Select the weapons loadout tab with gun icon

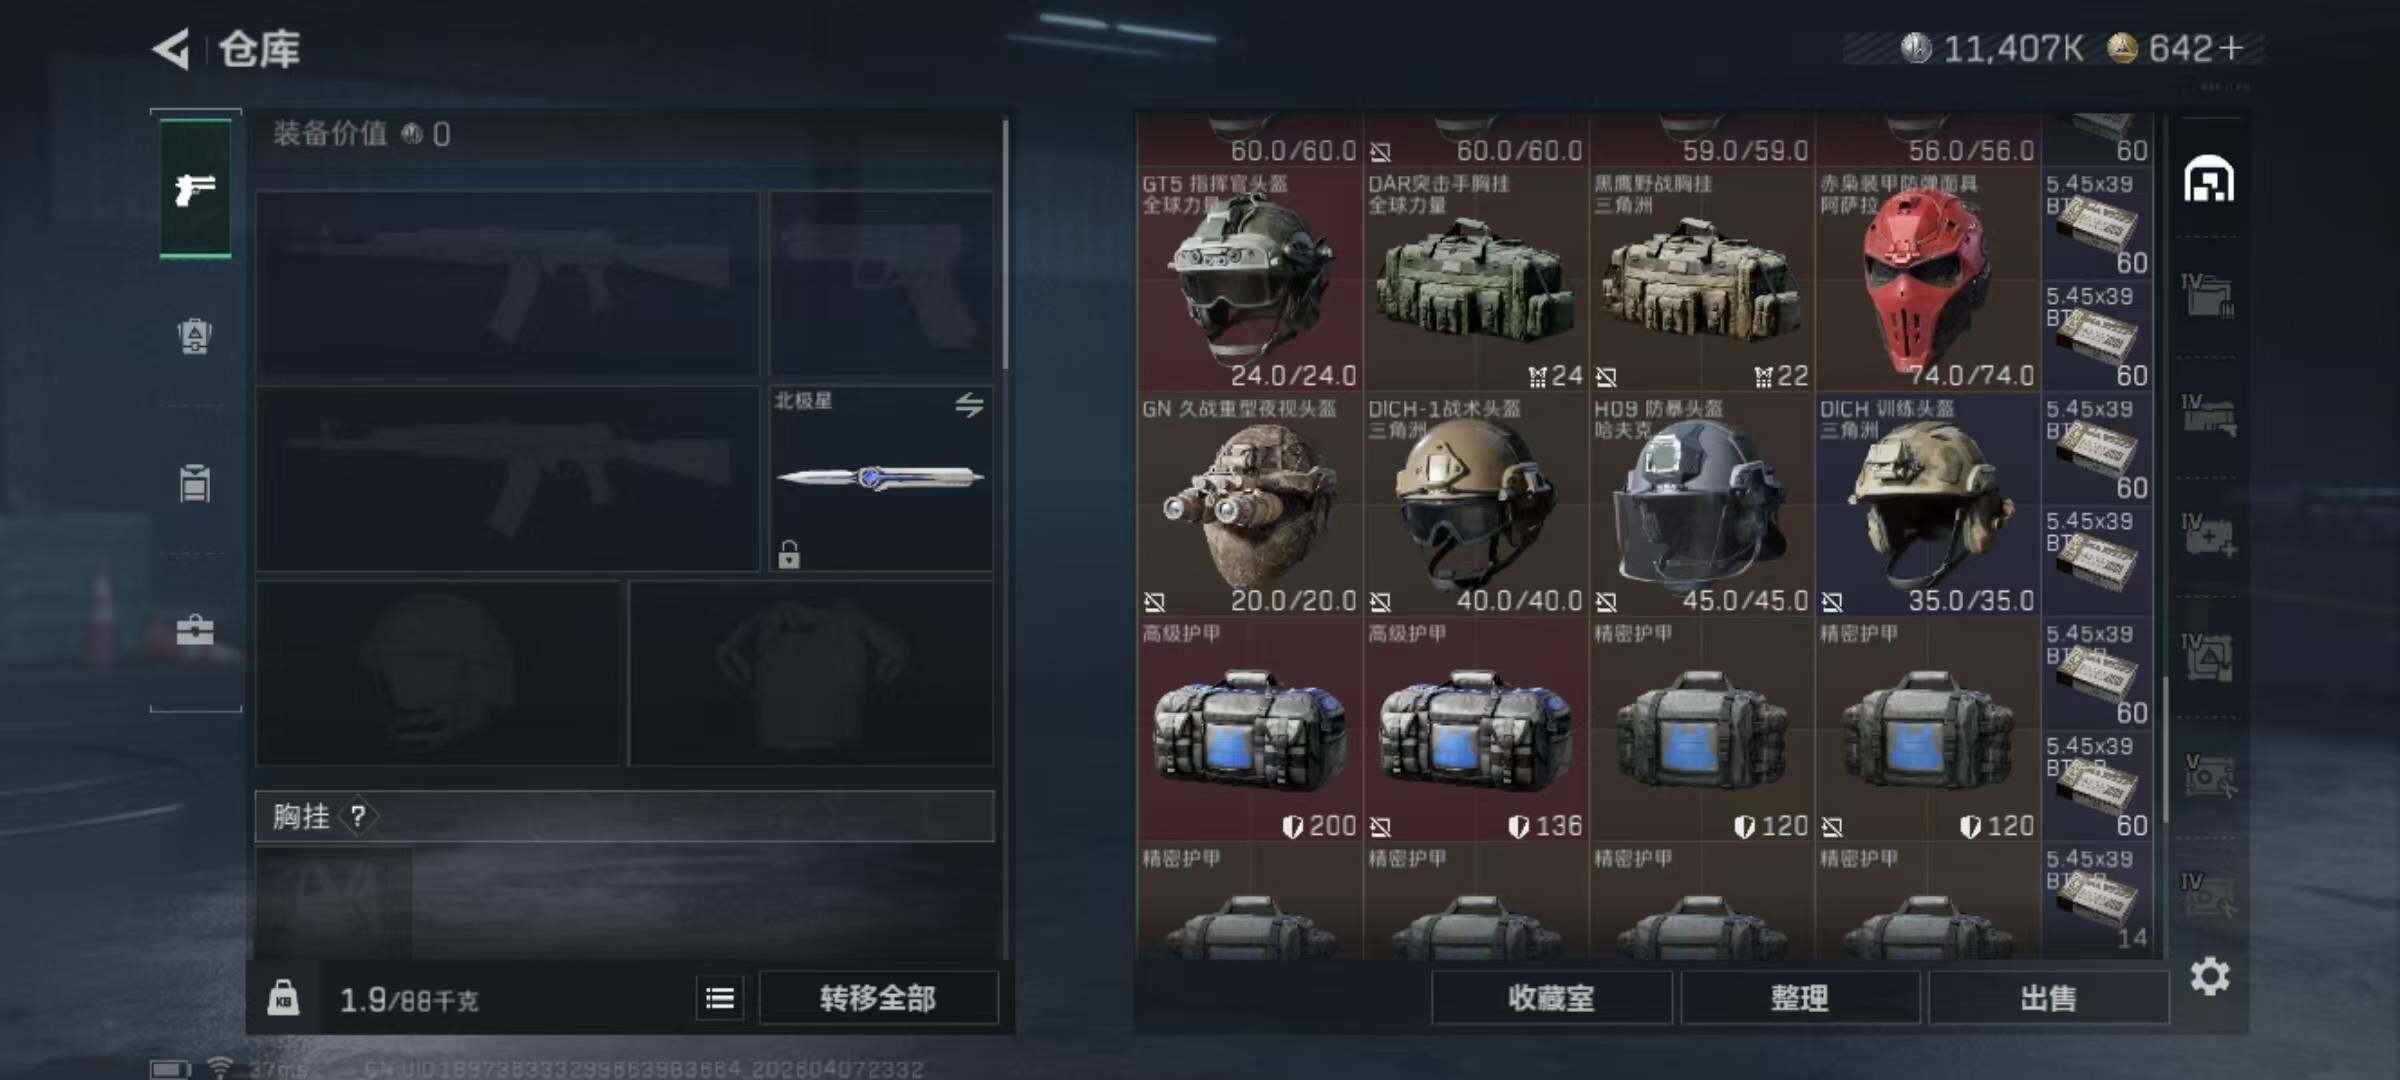tap(195, 189)
